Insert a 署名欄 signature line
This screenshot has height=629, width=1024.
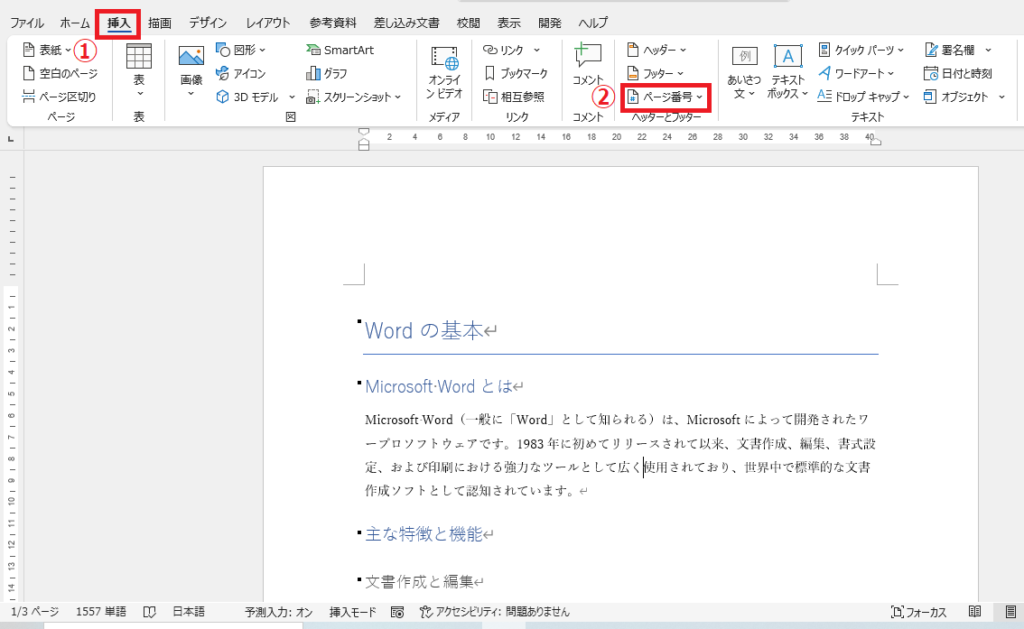pyautogui.click(x=950, y=50)
